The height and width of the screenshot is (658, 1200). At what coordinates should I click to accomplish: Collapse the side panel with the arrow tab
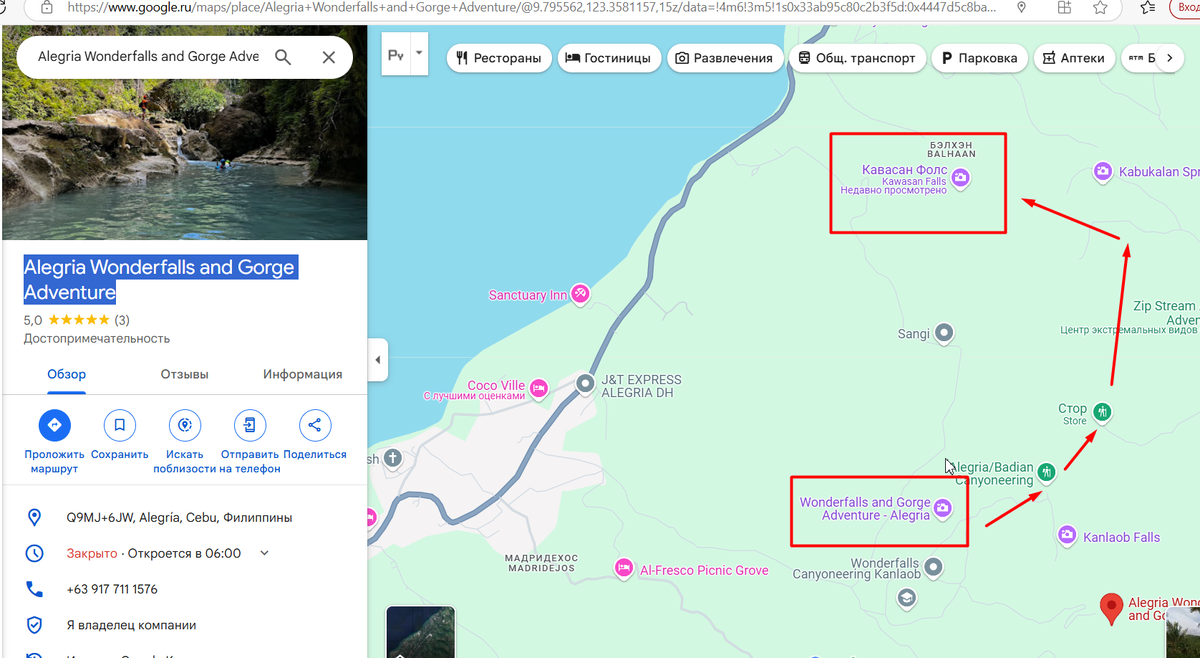[378, 359]
